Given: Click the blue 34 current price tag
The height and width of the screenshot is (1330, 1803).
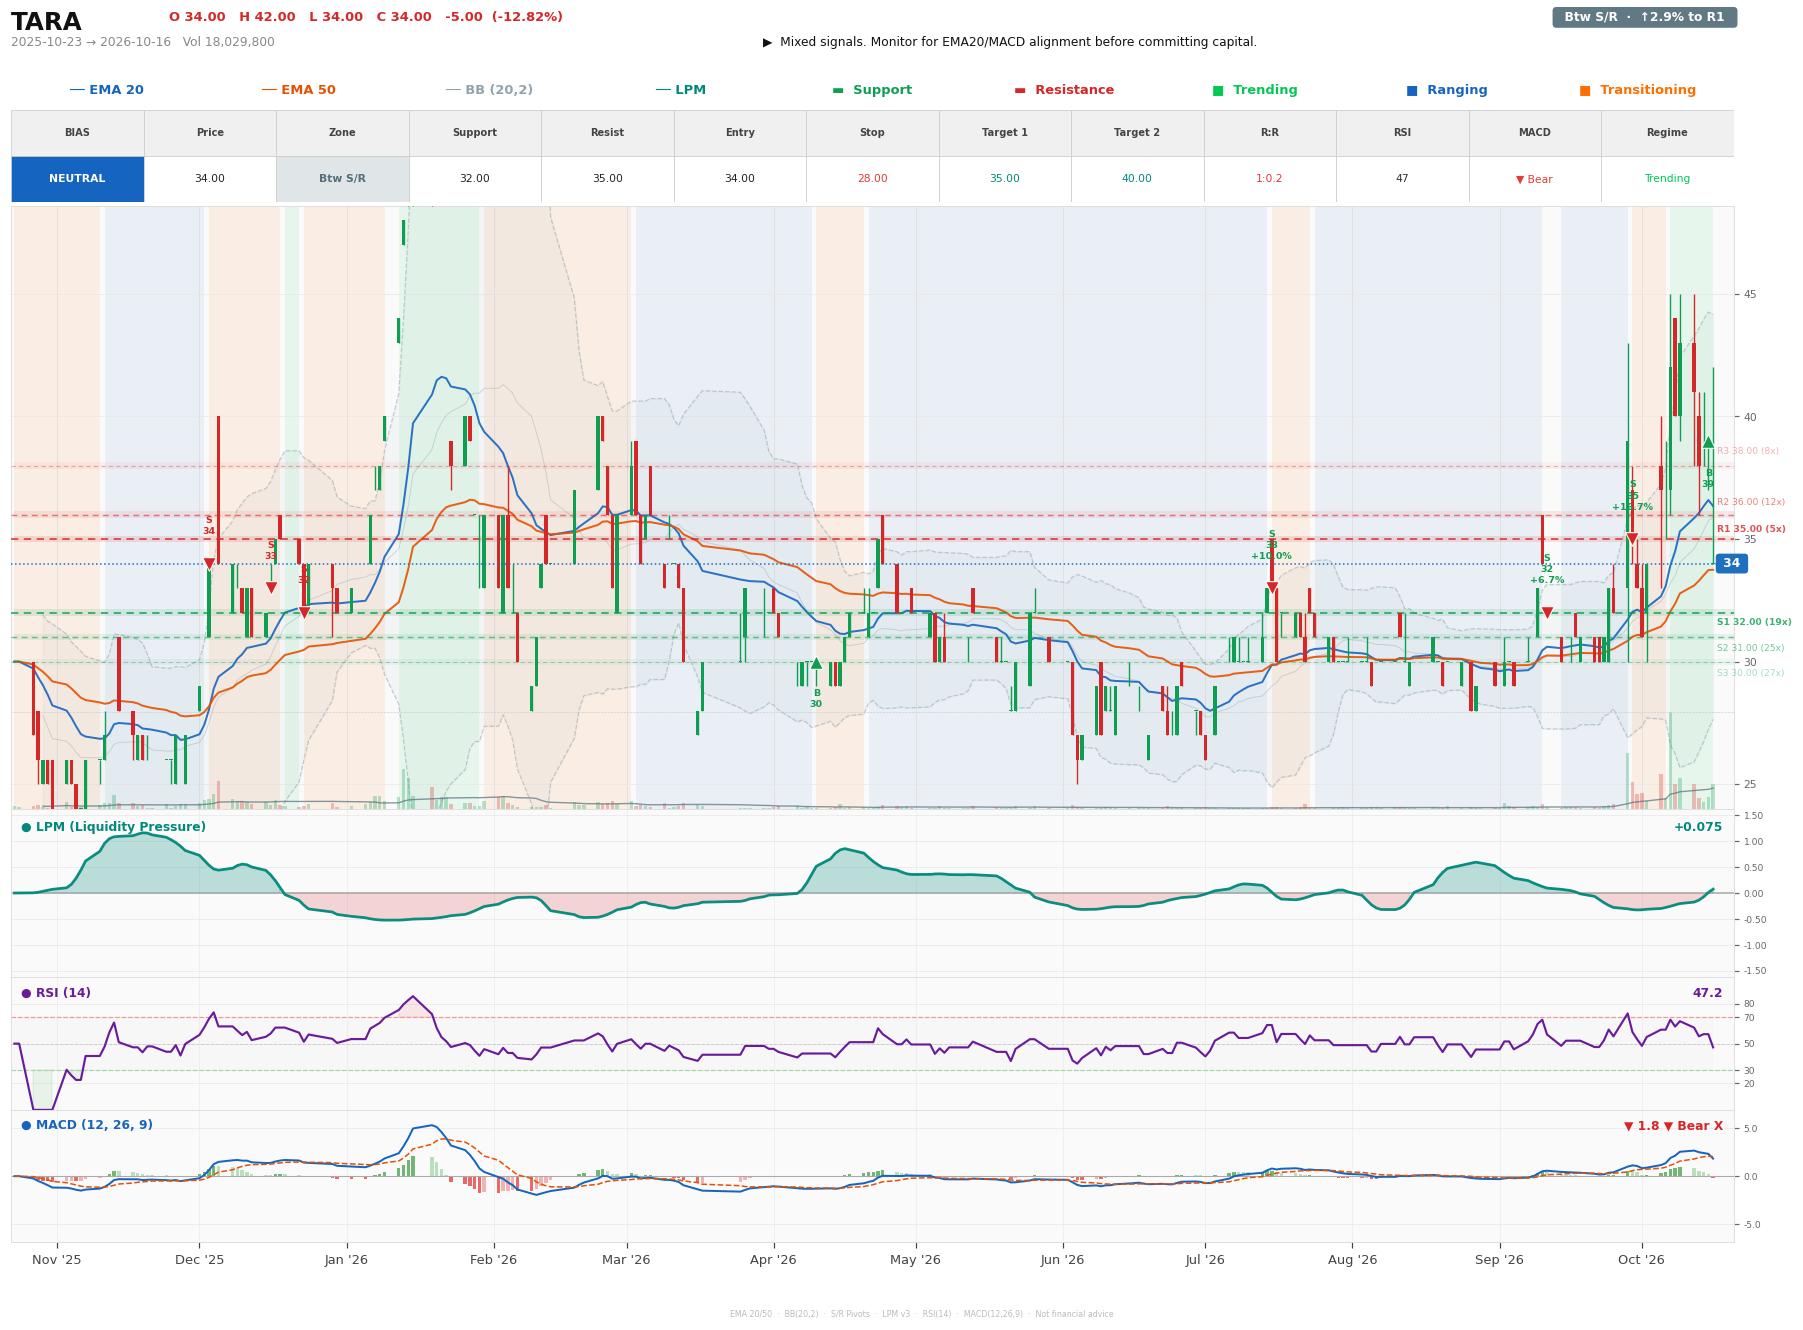Looking at the screenshot, I should [1731, 564].
